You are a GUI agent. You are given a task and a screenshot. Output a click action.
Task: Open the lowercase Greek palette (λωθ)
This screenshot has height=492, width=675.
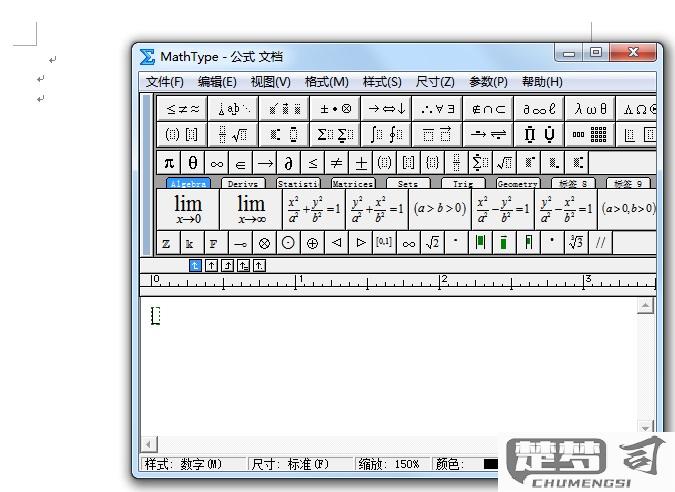click(590, 109)
